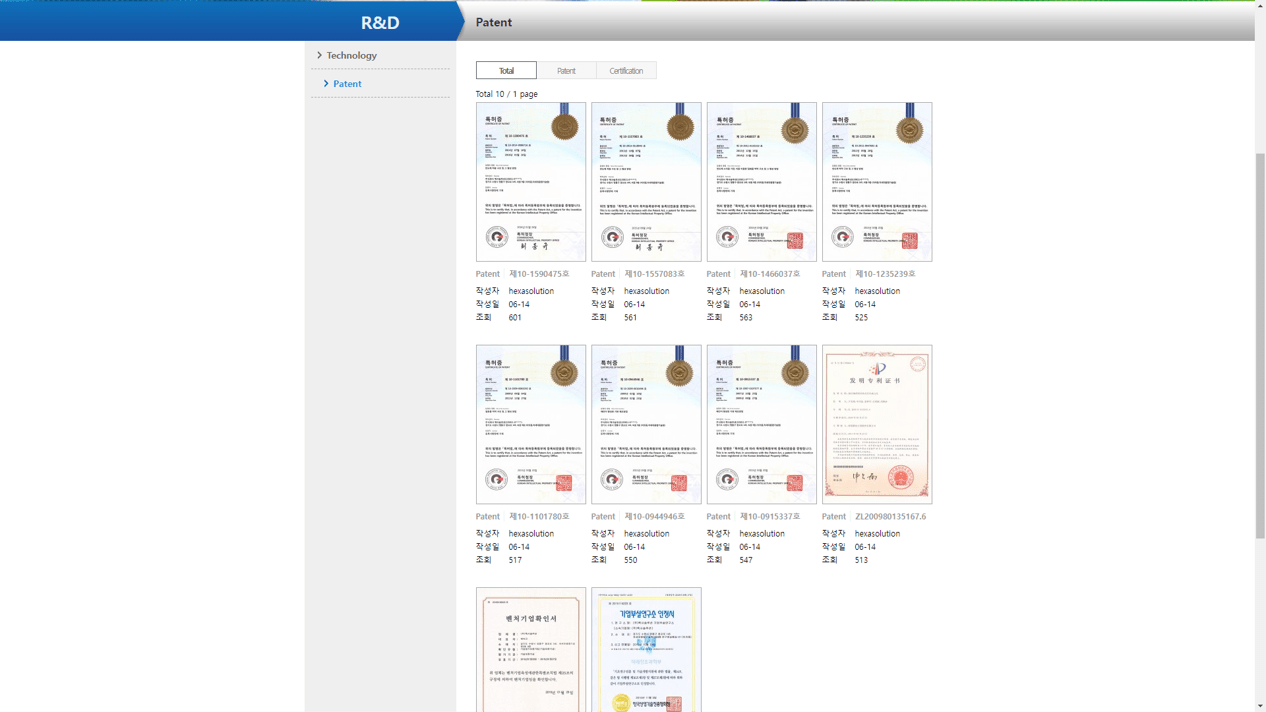Click the 'Total 10 / 1 page' text
The width and height of the screenshot is (1266, 712).
coord(507,94)
